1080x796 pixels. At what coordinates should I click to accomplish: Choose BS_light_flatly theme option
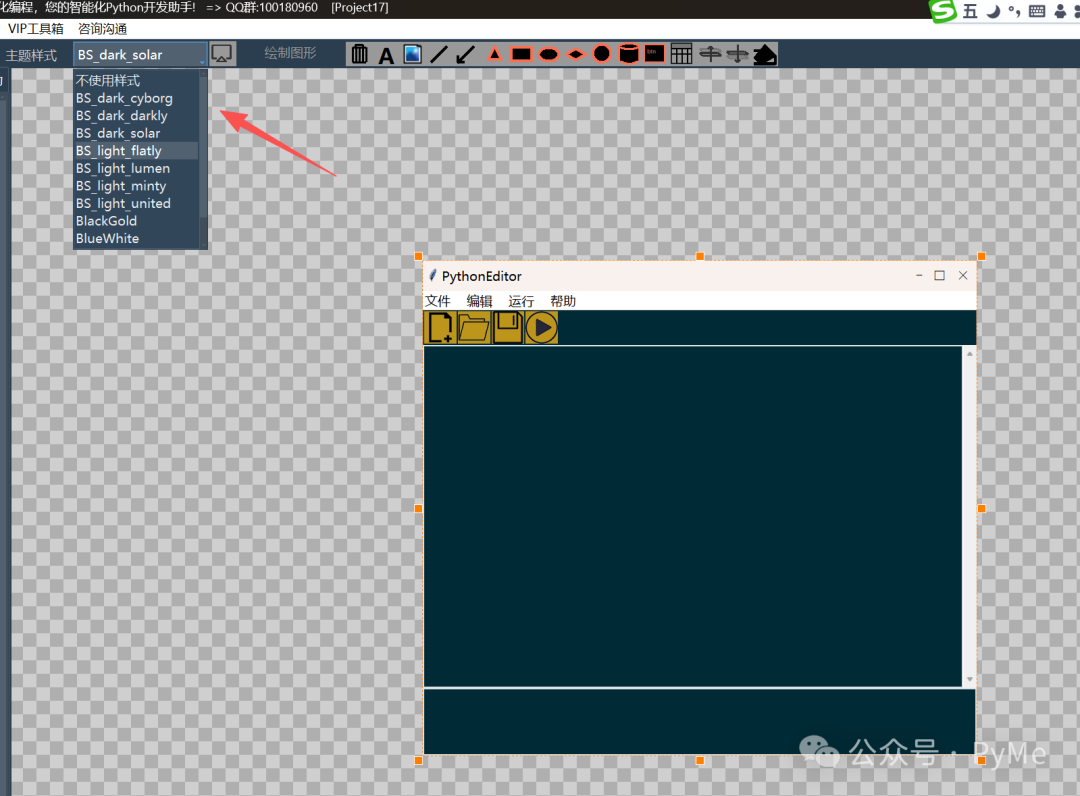[136, 151]
